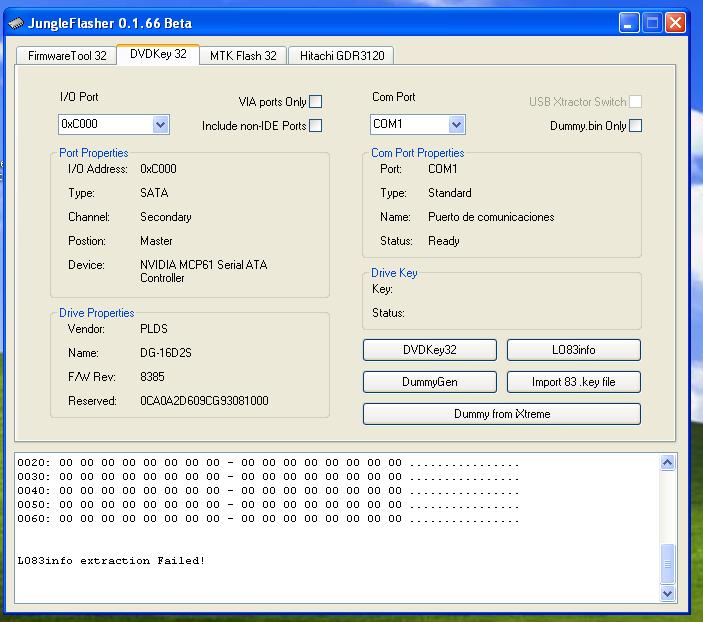Run the DummyGen button
The width and height of the screenshot is (703, 622).
point(429,382)
